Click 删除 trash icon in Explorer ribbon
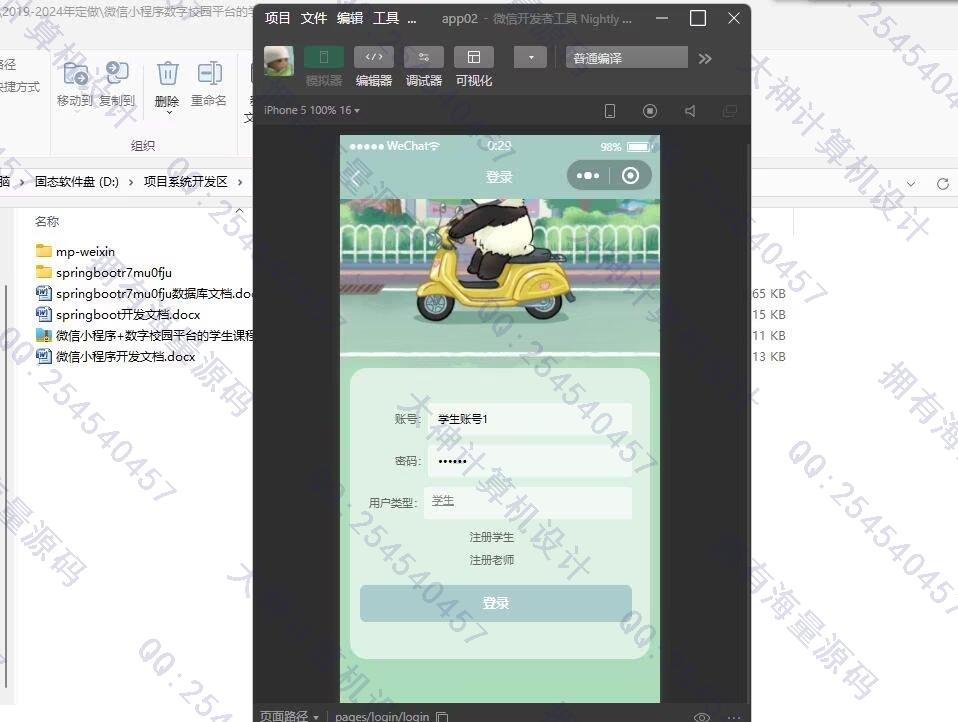Image resolution: width=958 pixels, height=722 pixels. tap(167, 75)
